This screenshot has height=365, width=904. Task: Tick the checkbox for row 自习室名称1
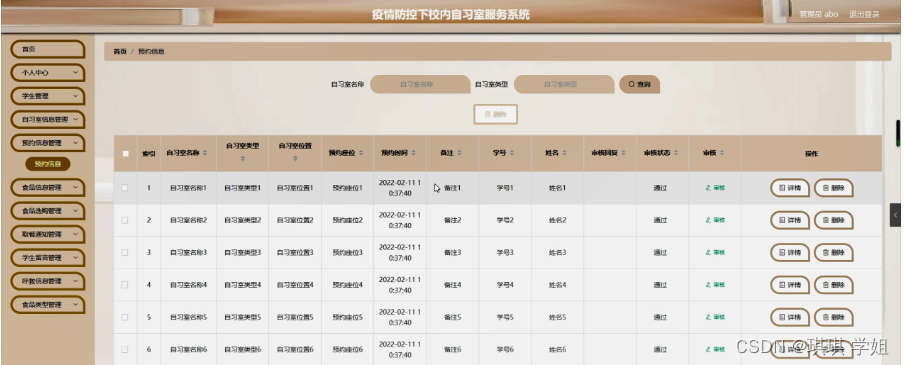(x=125, y=188)
